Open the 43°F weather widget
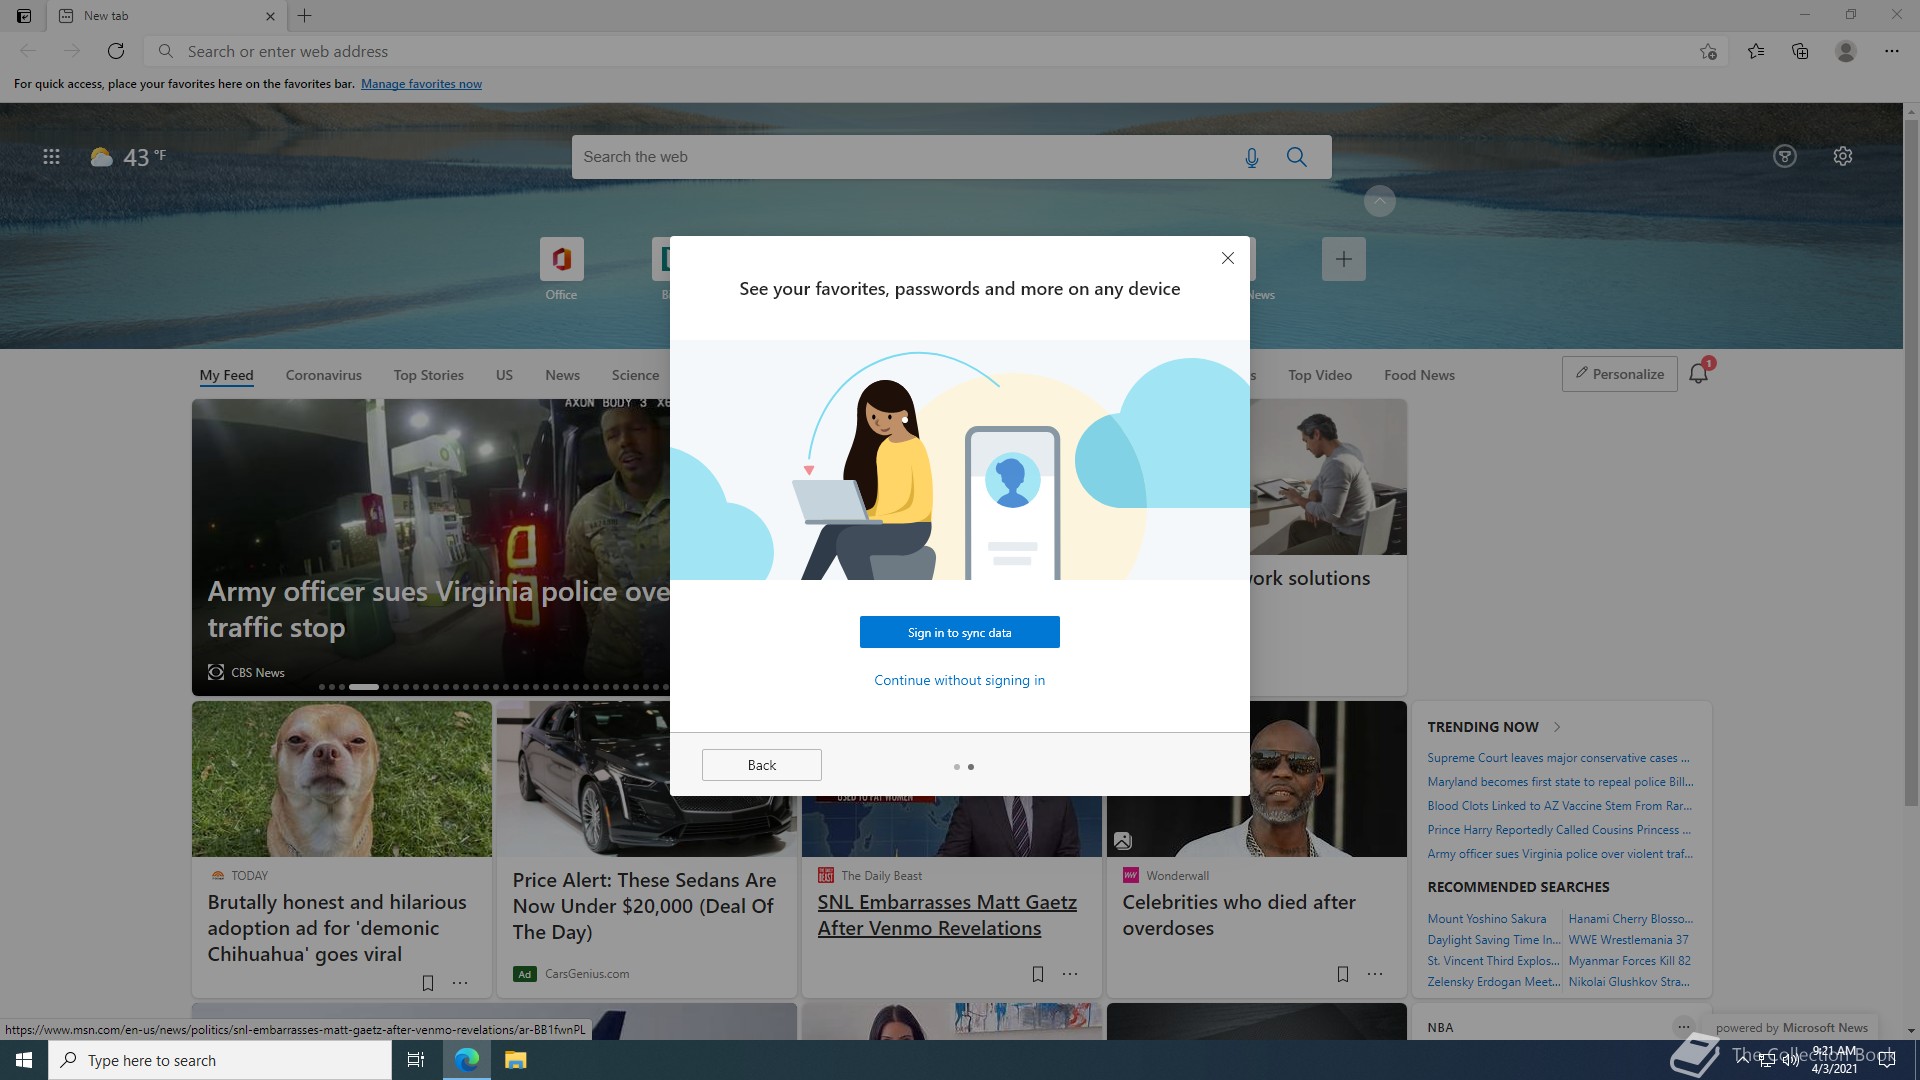Viewport: 1920px width, 1080px height. pos(128,157)
